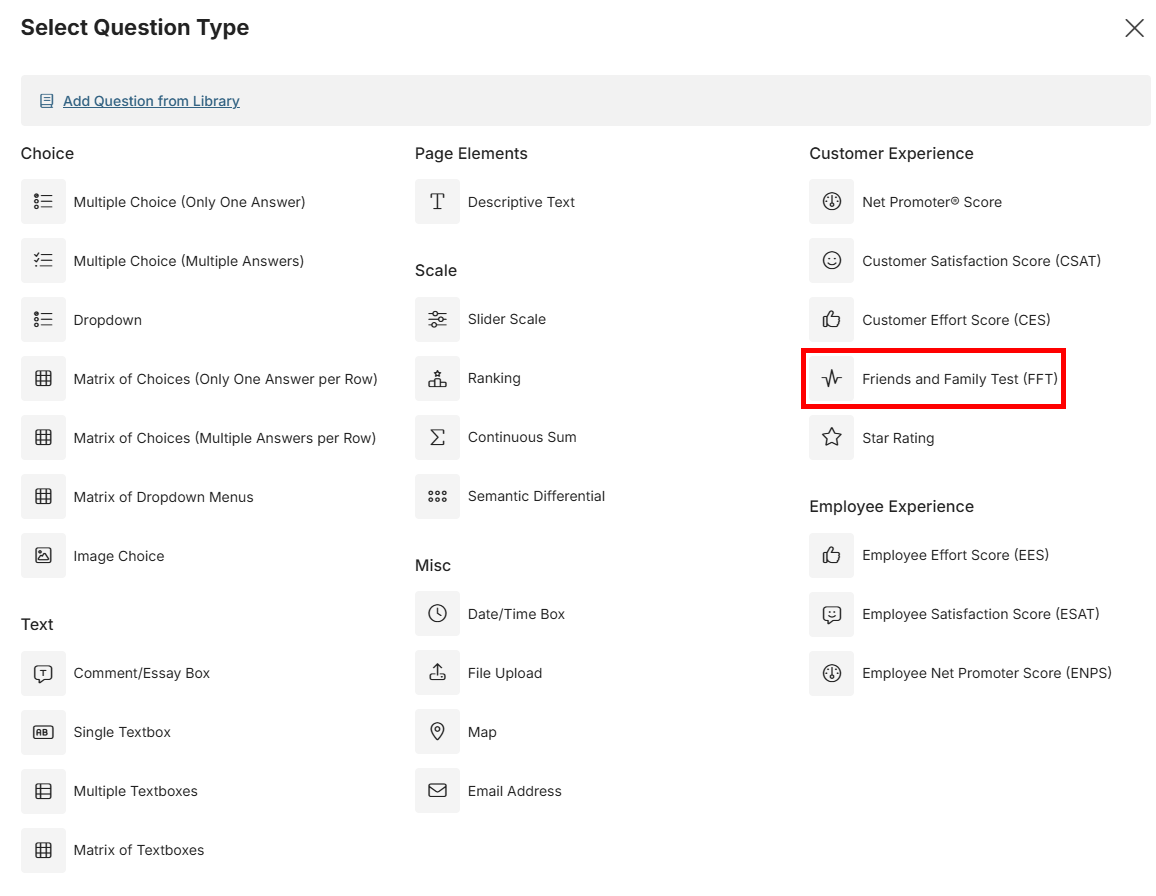Click the Employee Satisfaction Score (ESAT) label
Screen dimensions: 1156x896
click(981, 614)
